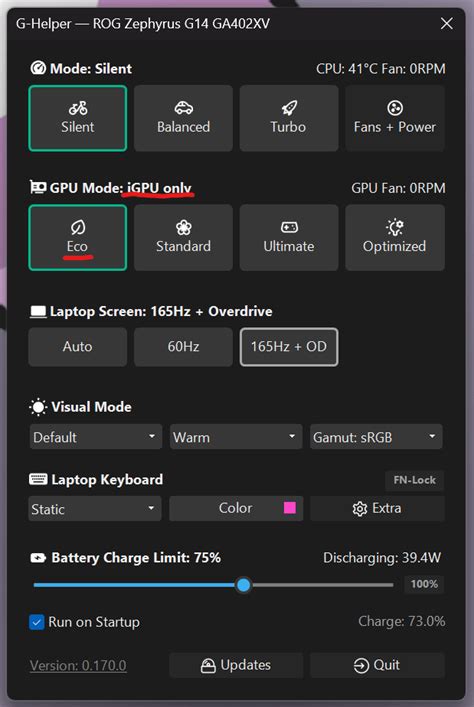Click the keyboard icon beside Laptop Keyboard
The width and height of the screenshot is (474, 707).
point(38,479)
